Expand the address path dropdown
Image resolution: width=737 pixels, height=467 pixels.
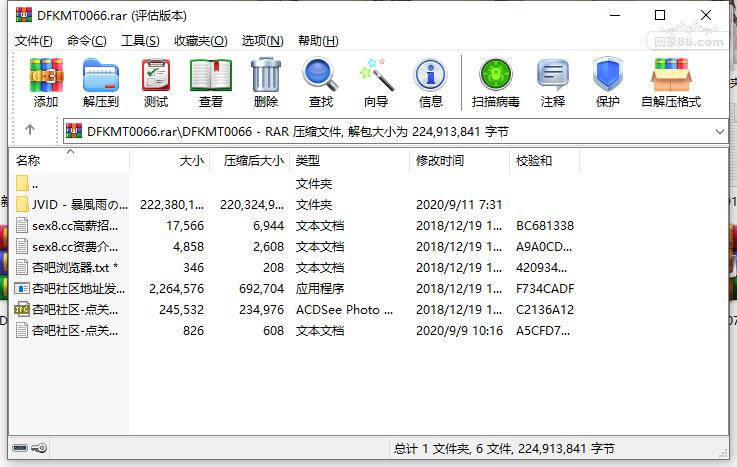click(720, 132)
